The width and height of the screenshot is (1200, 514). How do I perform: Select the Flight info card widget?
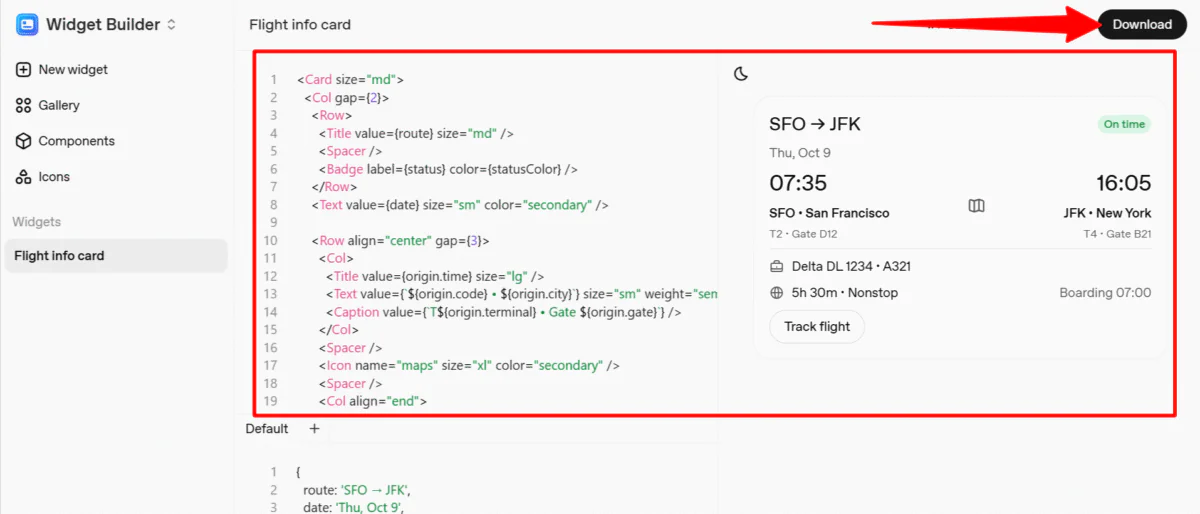(115, 256)
